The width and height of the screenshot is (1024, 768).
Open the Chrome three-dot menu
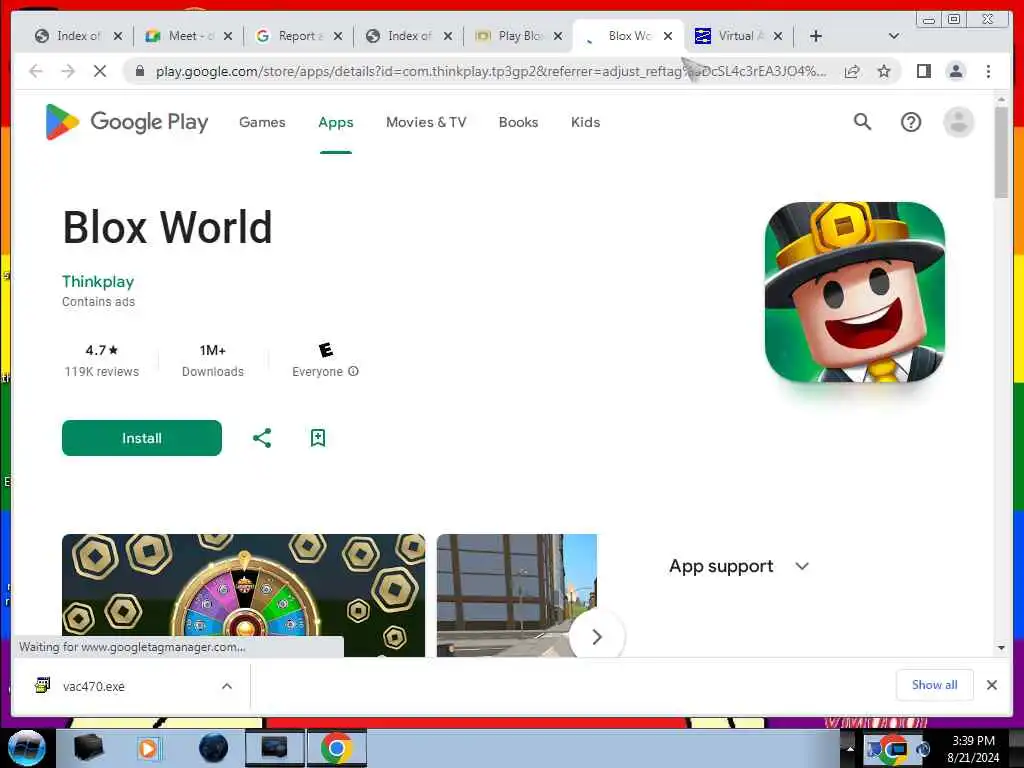[x=988, y=71]
